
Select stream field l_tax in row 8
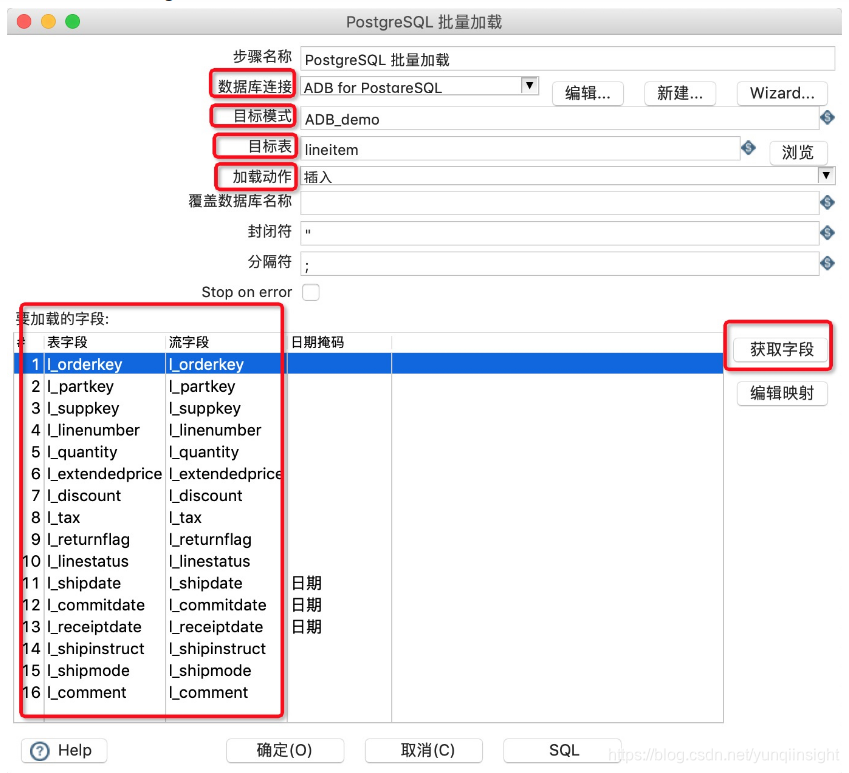185,517
